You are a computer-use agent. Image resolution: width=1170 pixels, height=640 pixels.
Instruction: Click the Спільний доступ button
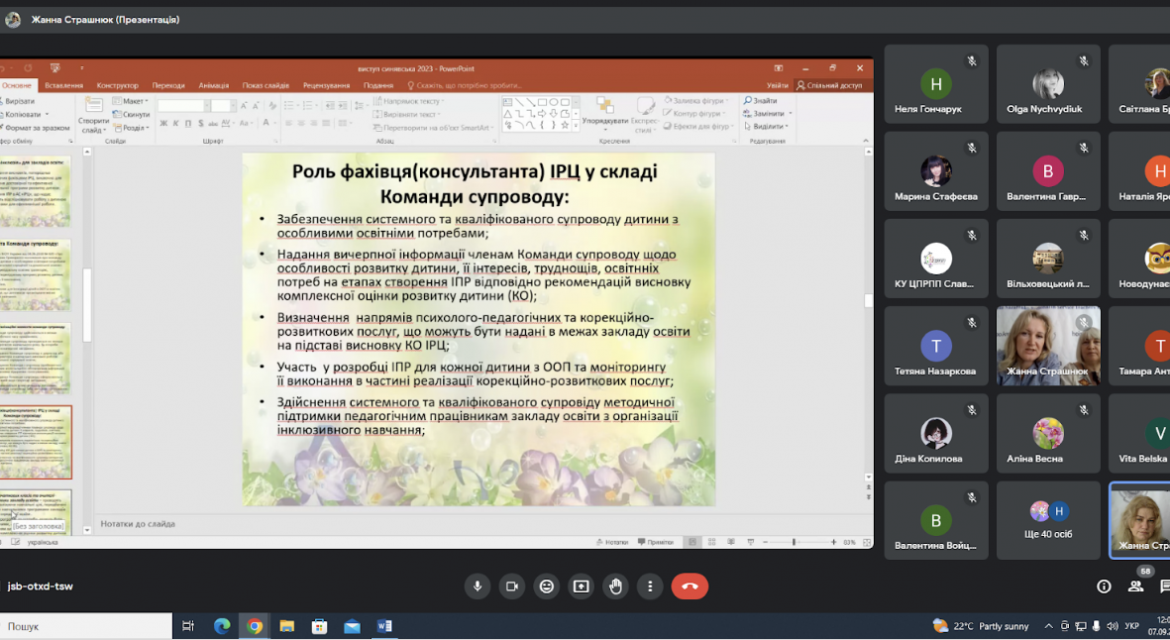829,85
